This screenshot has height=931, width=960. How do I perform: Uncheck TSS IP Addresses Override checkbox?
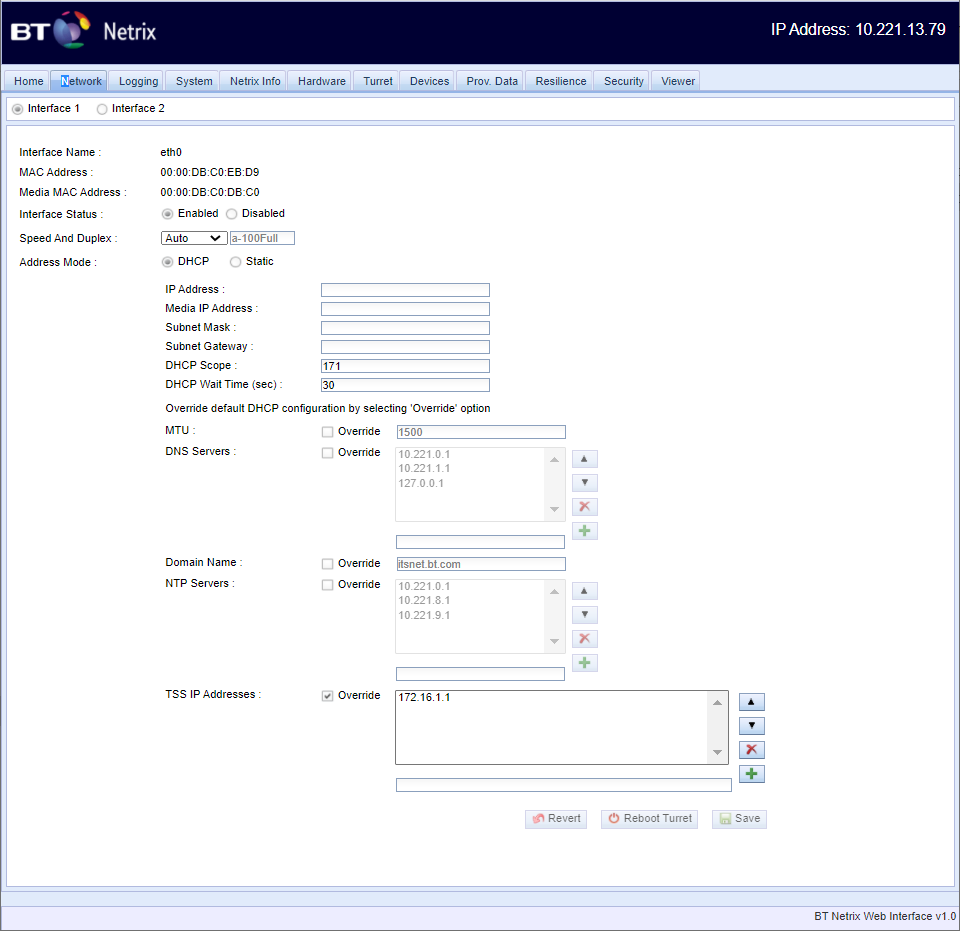(x=328, y=696)
